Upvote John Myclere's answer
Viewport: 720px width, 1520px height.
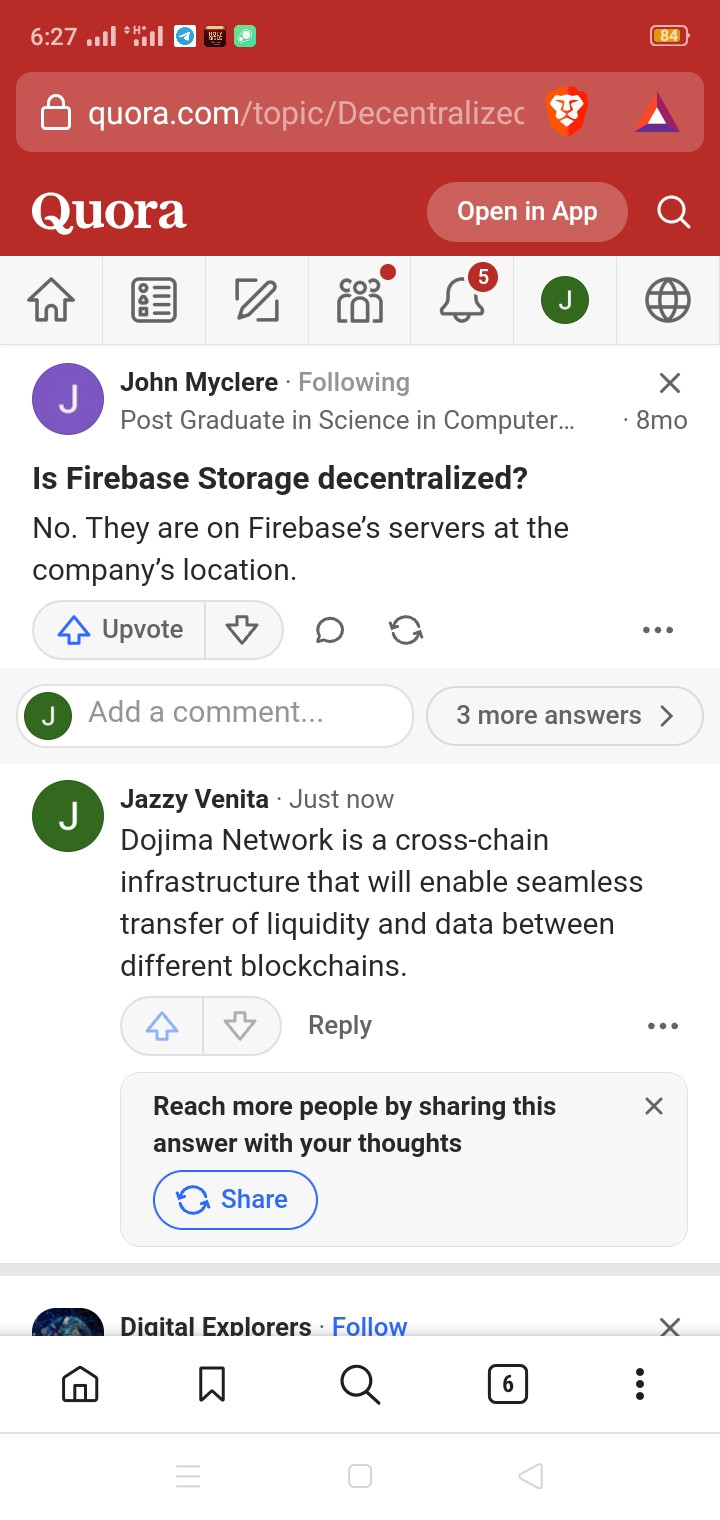(x=120, y=630)
